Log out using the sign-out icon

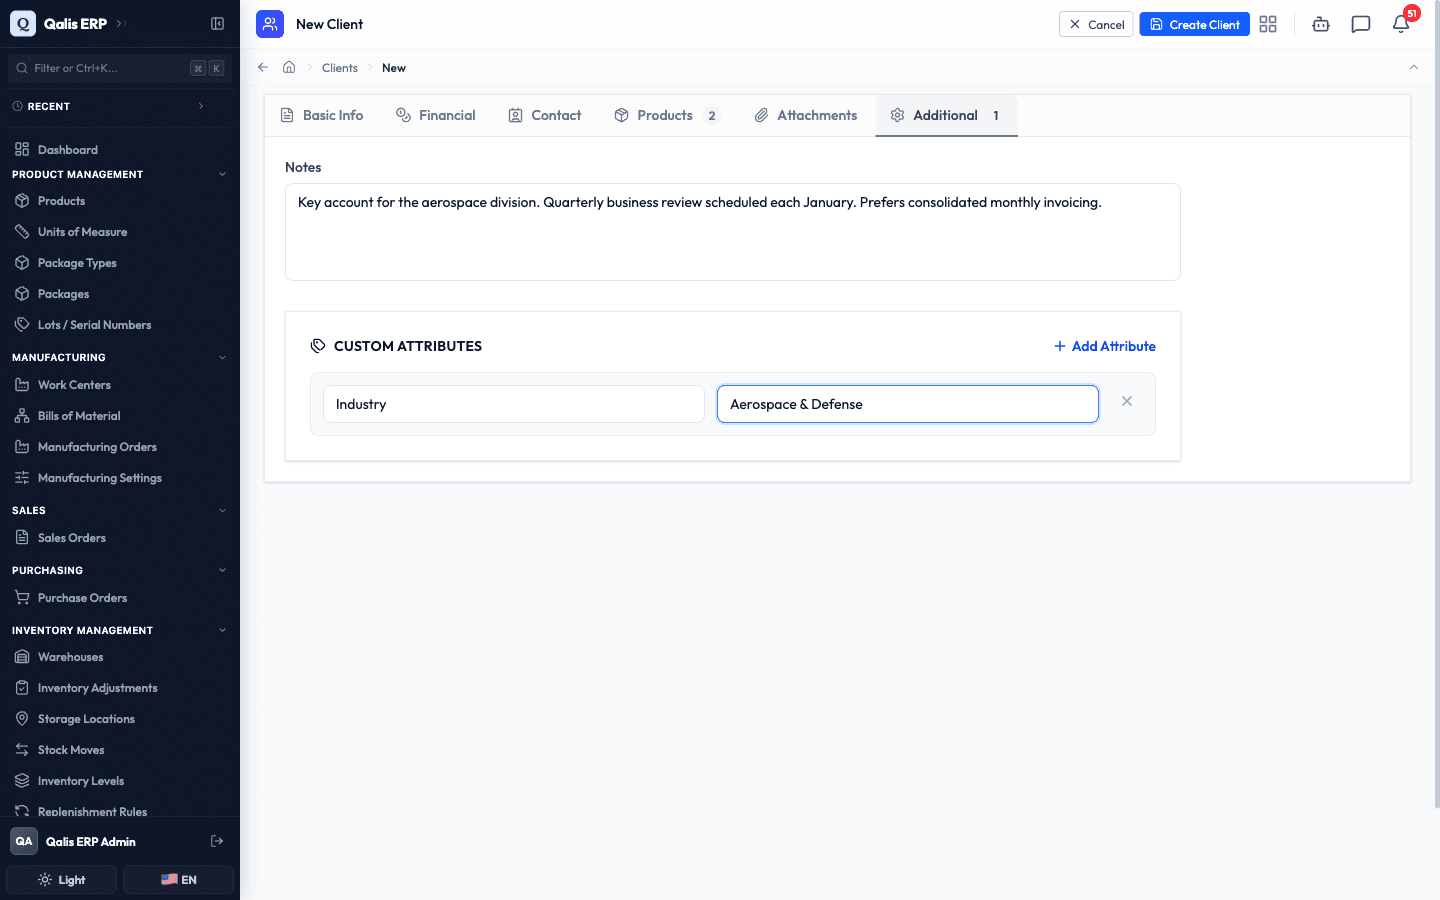click(x=217, y=841)
